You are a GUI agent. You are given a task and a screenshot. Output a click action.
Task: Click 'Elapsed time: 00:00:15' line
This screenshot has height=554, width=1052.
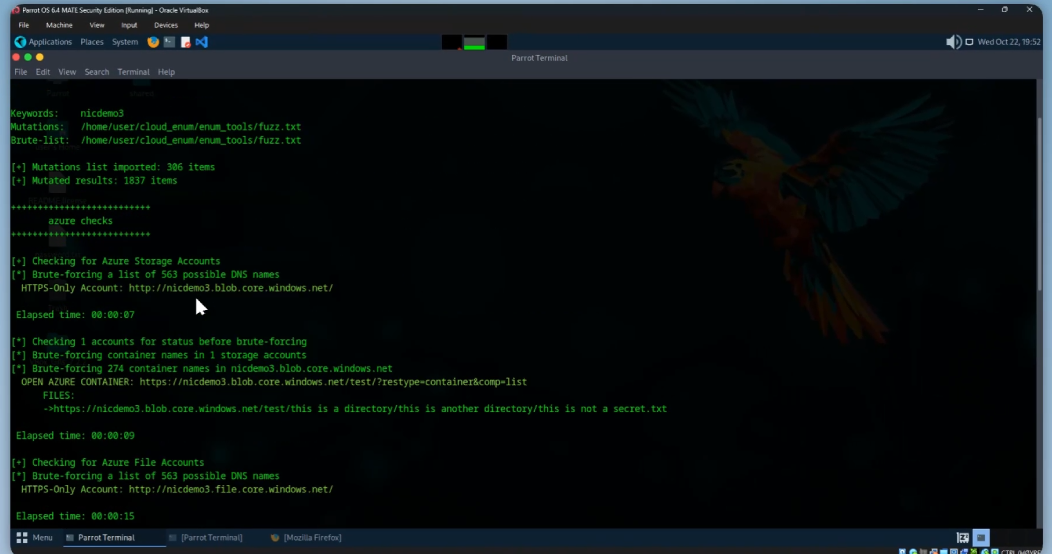[75, 516]
